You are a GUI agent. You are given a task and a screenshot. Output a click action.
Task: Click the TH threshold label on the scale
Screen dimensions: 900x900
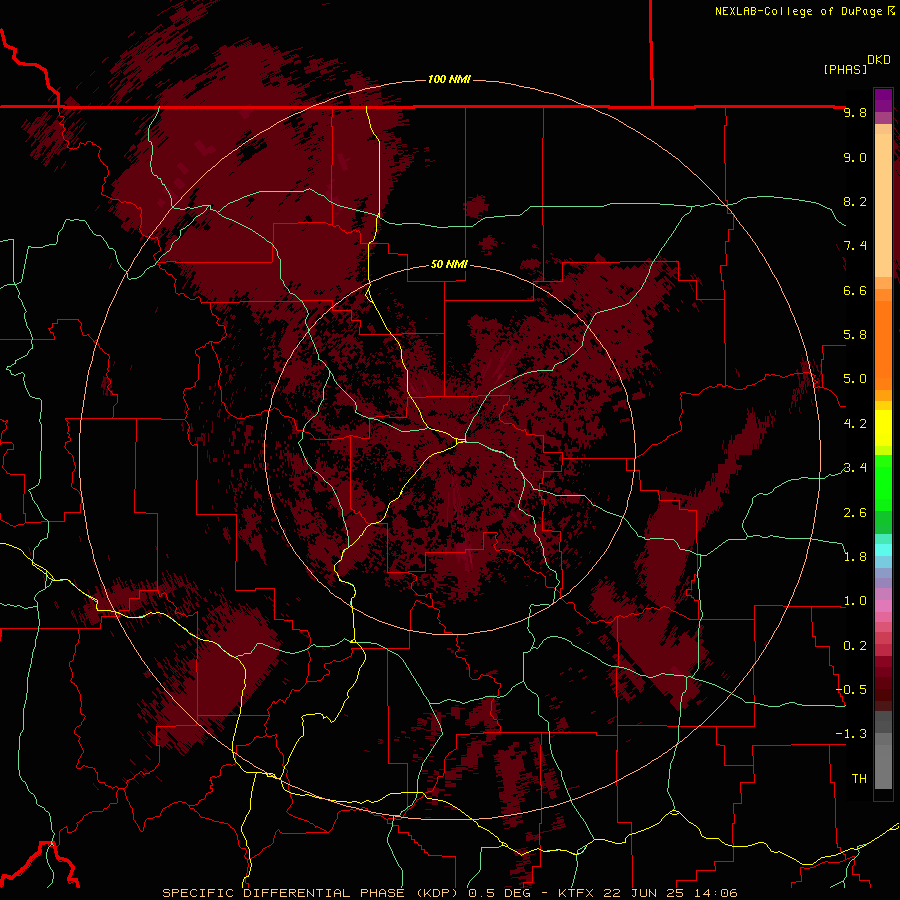coord(859,779)
